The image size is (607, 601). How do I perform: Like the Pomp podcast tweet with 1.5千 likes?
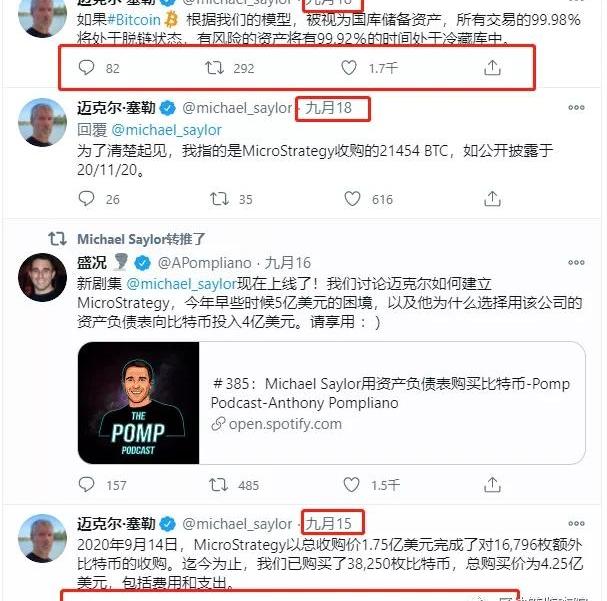tap(352, 485)
